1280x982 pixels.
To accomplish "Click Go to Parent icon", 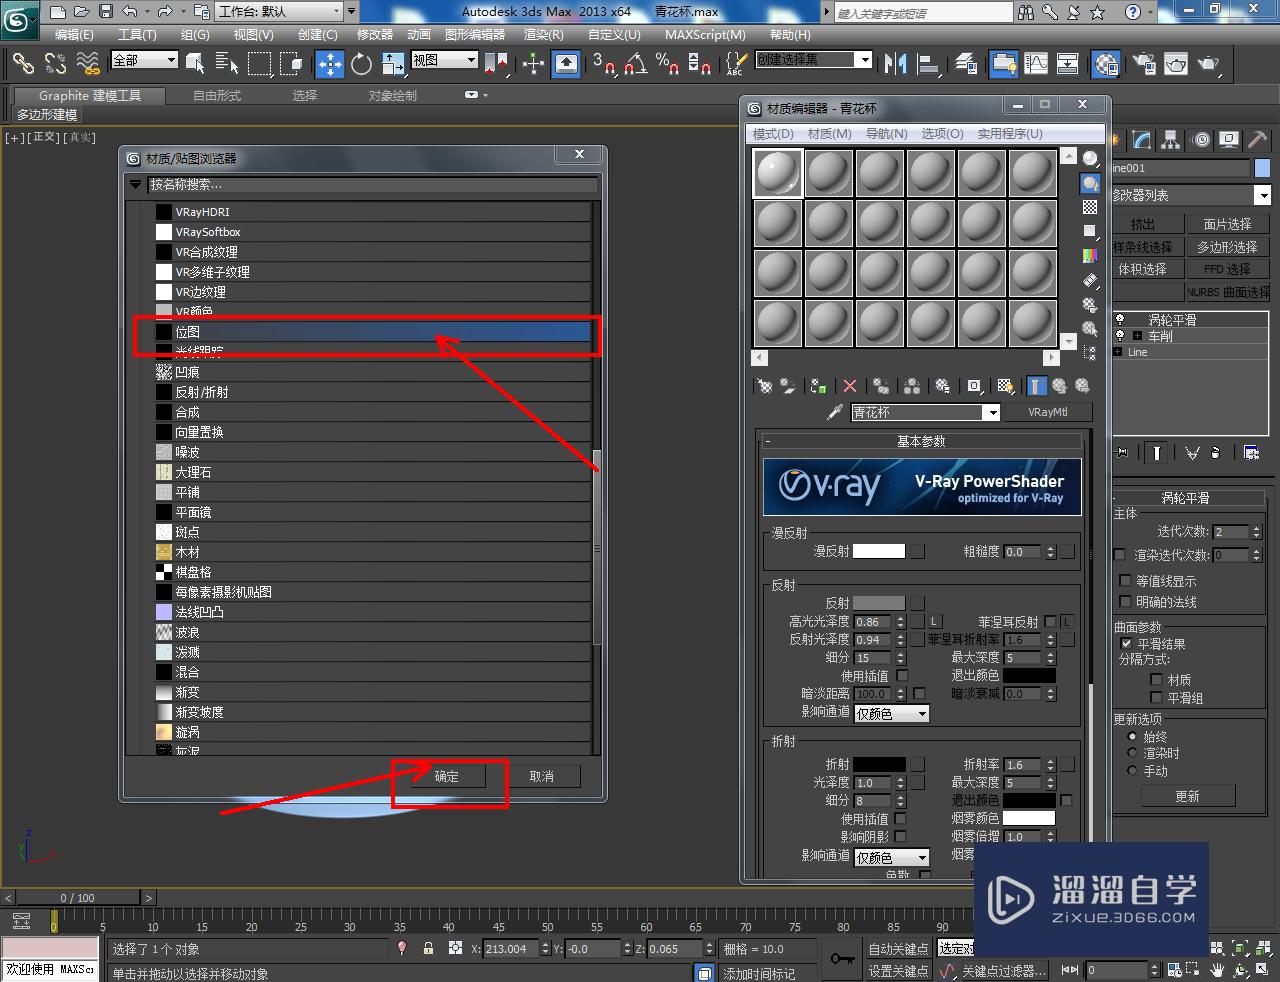I will (1059, 386).
